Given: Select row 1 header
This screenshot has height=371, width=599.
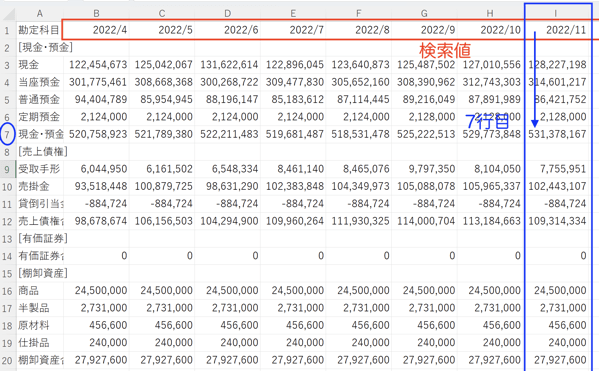Looking at the screenshot, I should tap(7, 30).
